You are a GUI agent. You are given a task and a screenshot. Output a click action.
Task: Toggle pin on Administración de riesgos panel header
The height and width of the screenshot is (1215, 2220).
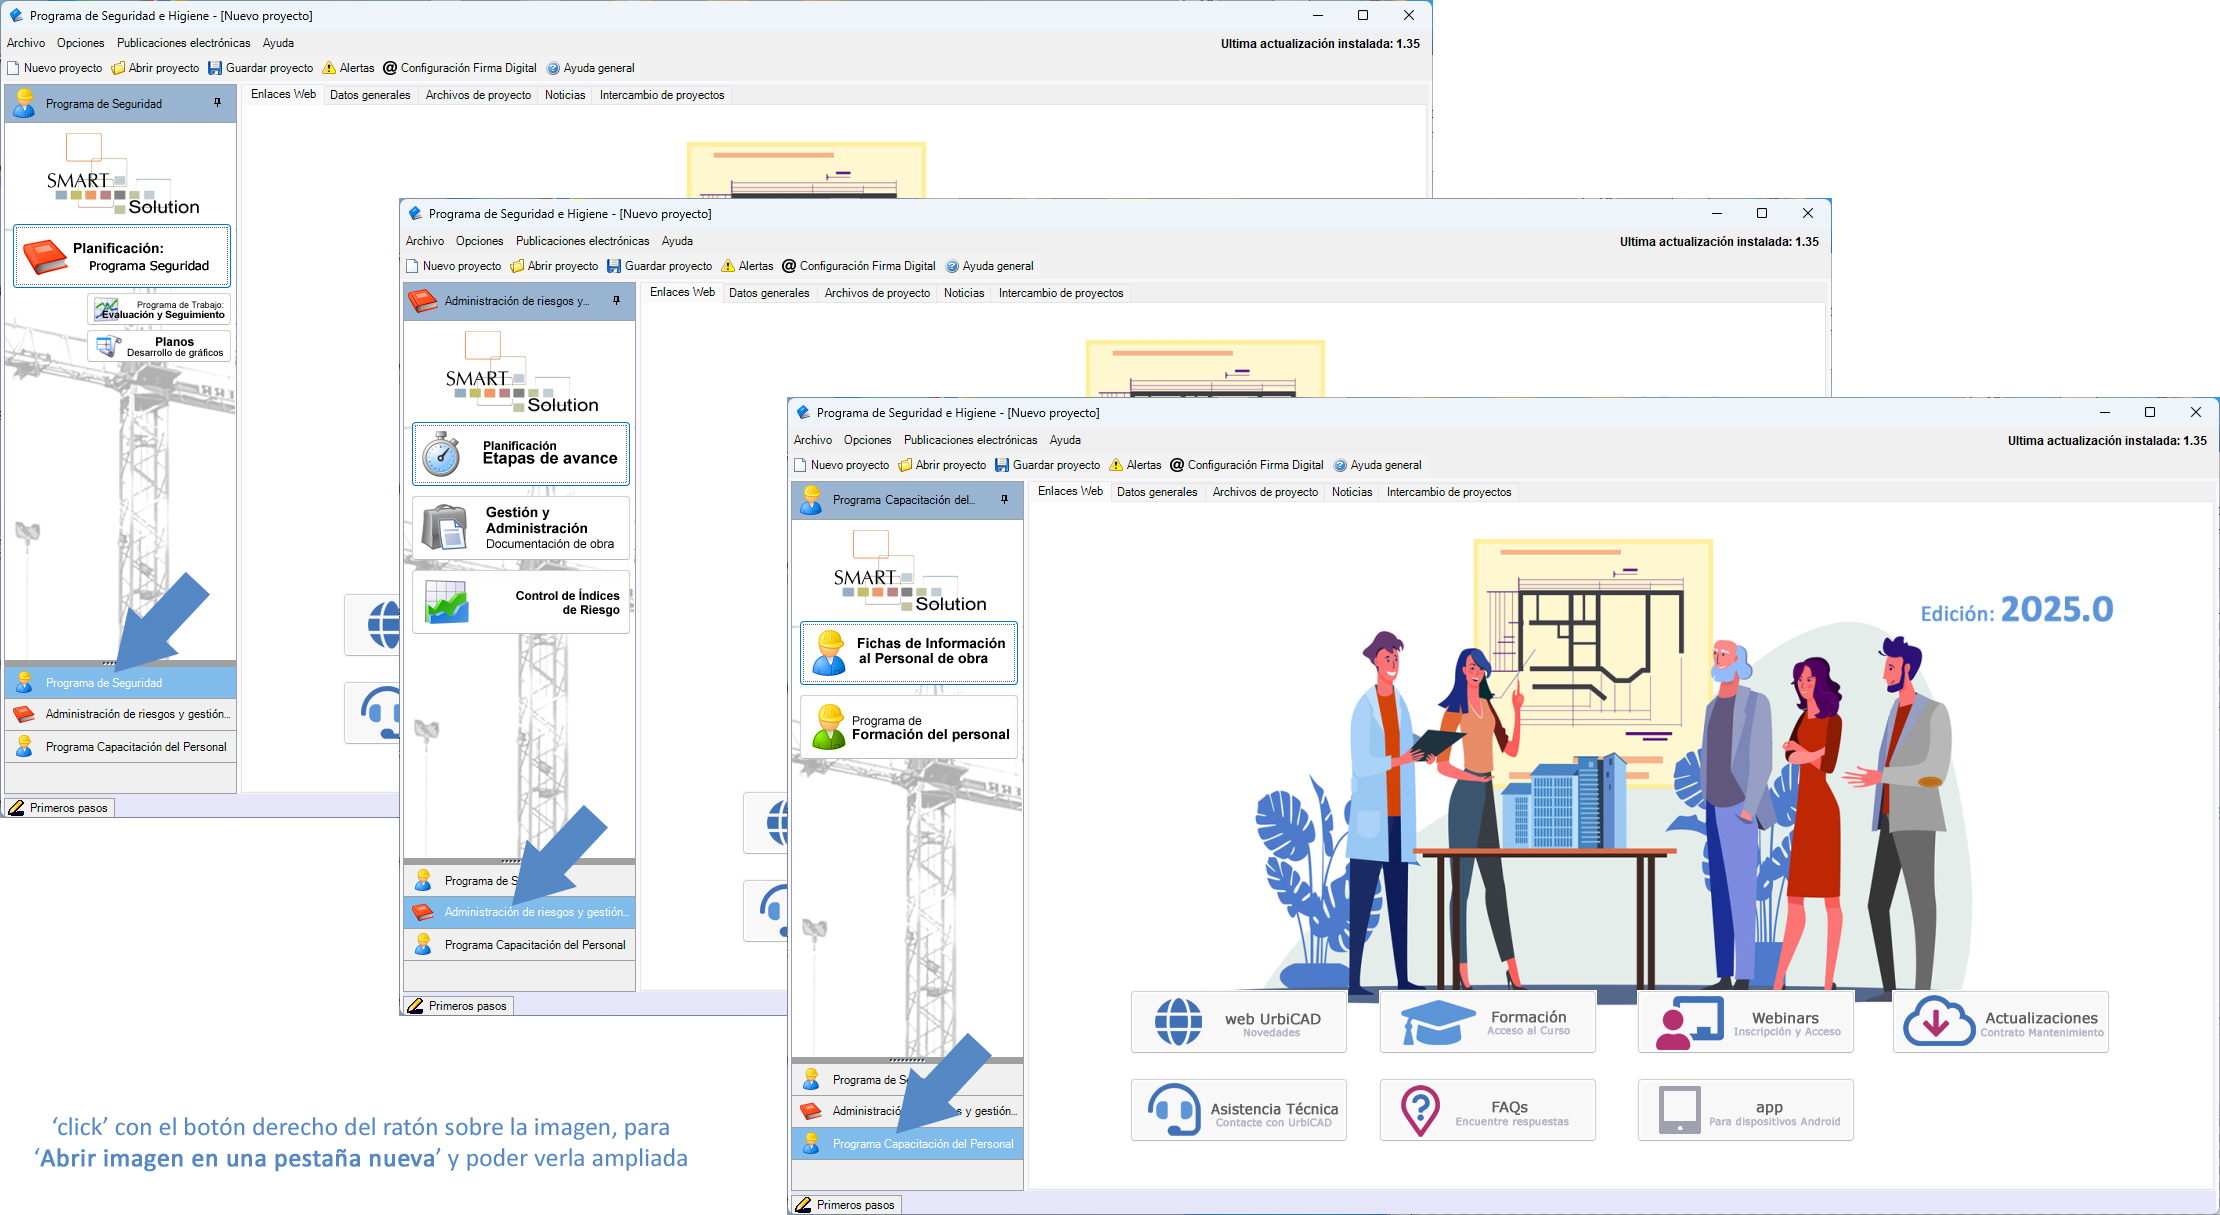click(617, 300)
